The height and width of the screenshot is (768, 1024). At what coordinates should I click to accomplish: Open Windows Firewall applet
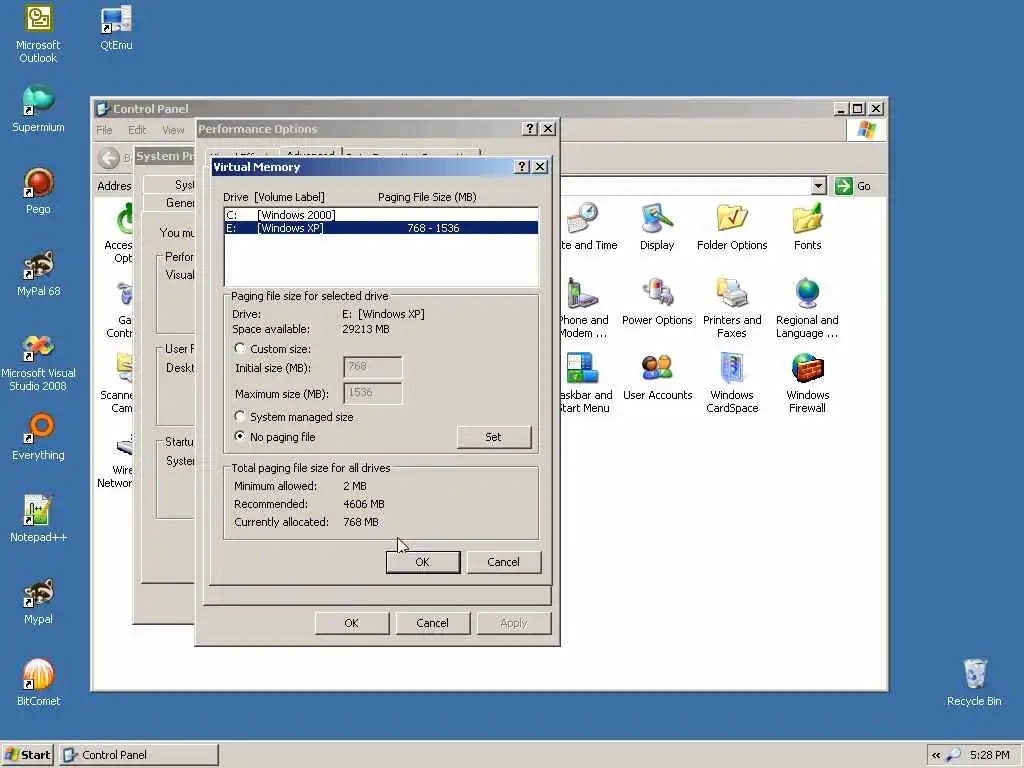(807, 383)
